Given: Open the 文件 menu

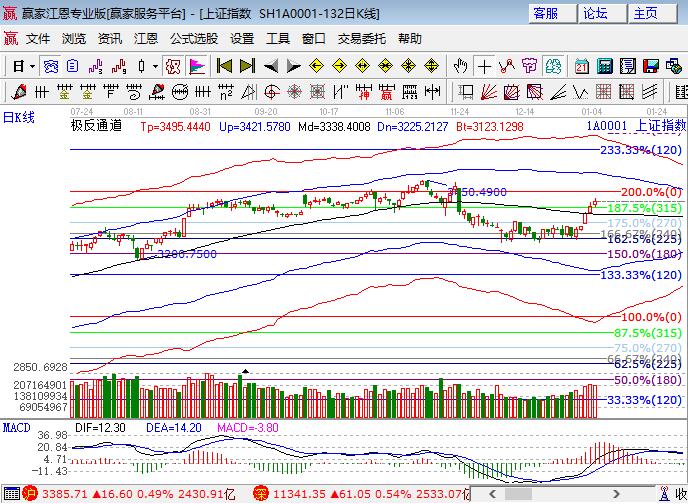Looking at the screenshot, I should pos(38,39).
